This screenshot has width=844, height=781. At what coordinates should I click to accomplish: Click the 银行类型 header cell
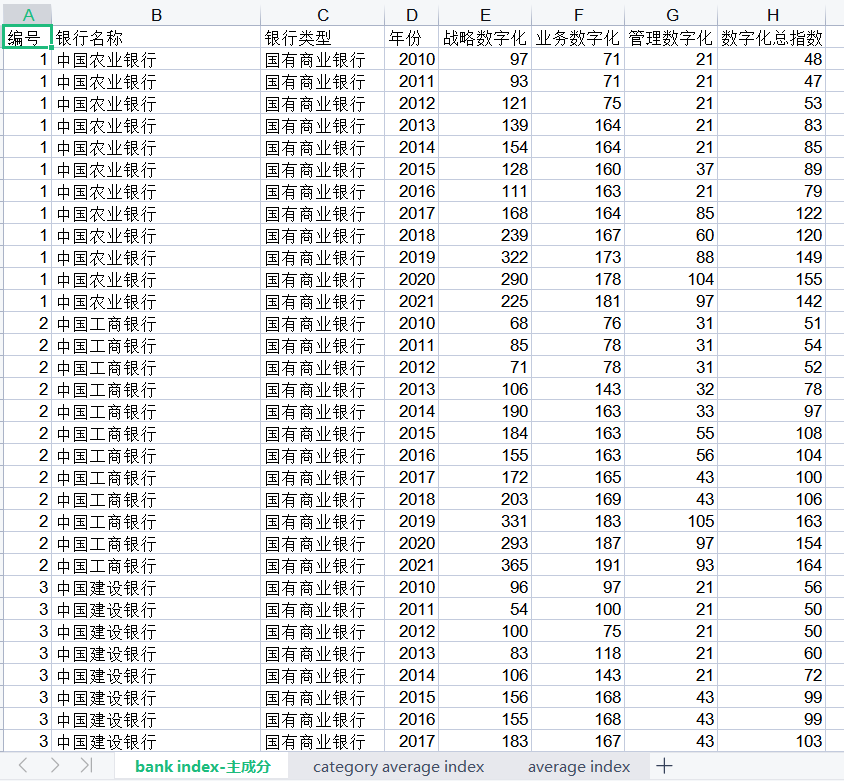point(322,37)
